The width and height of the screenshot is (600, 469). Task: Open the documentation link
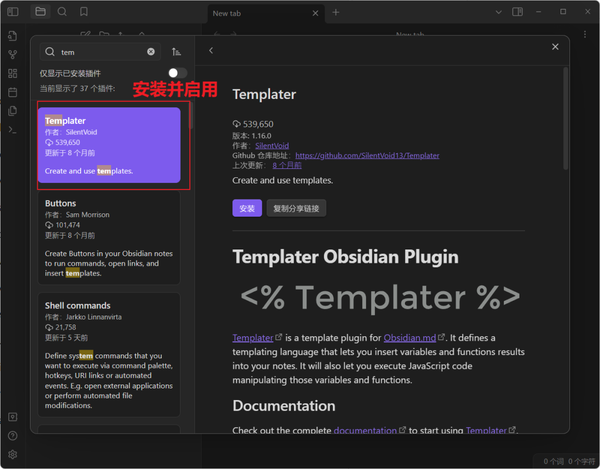(365, 430)
